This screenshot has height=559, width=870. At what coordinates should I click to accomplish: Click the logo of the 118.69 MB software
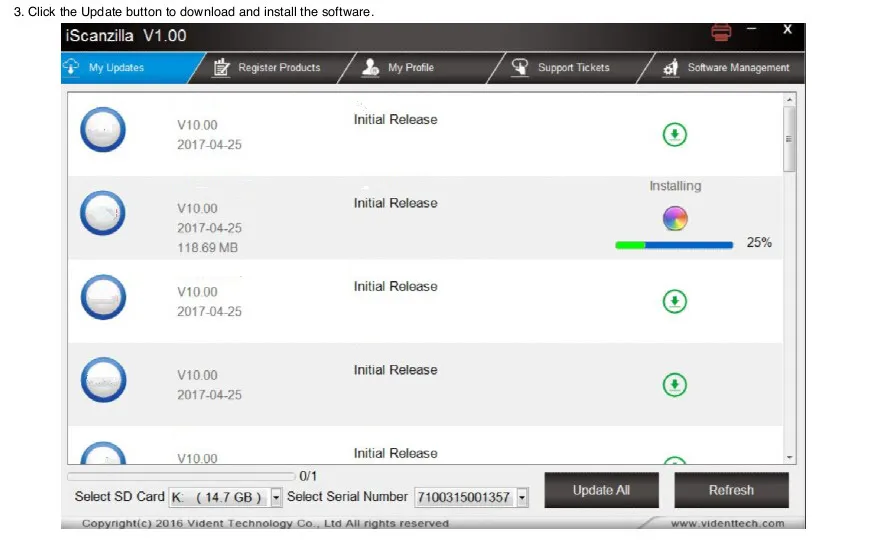pyautogui.click(x=103, y=213)
